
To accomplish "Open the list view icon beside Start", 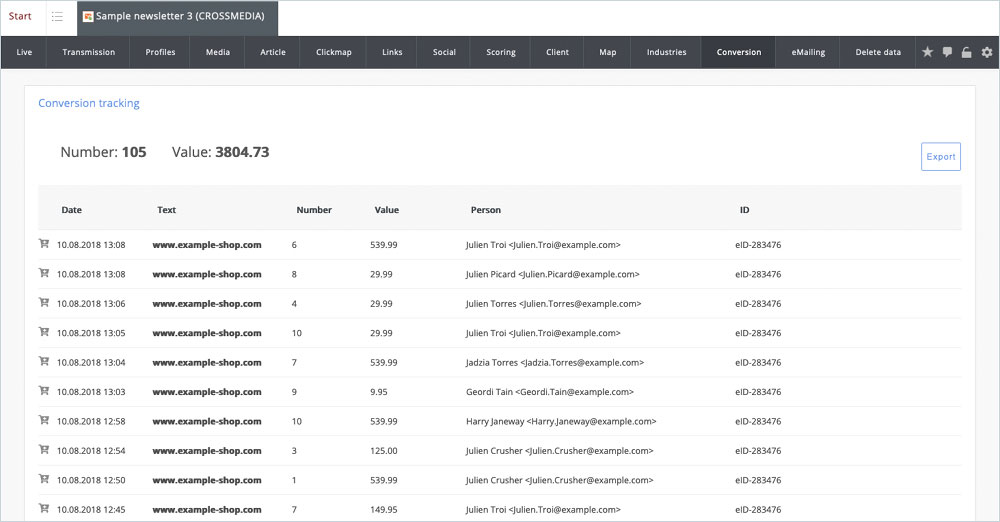I will (x=58, y=17).
